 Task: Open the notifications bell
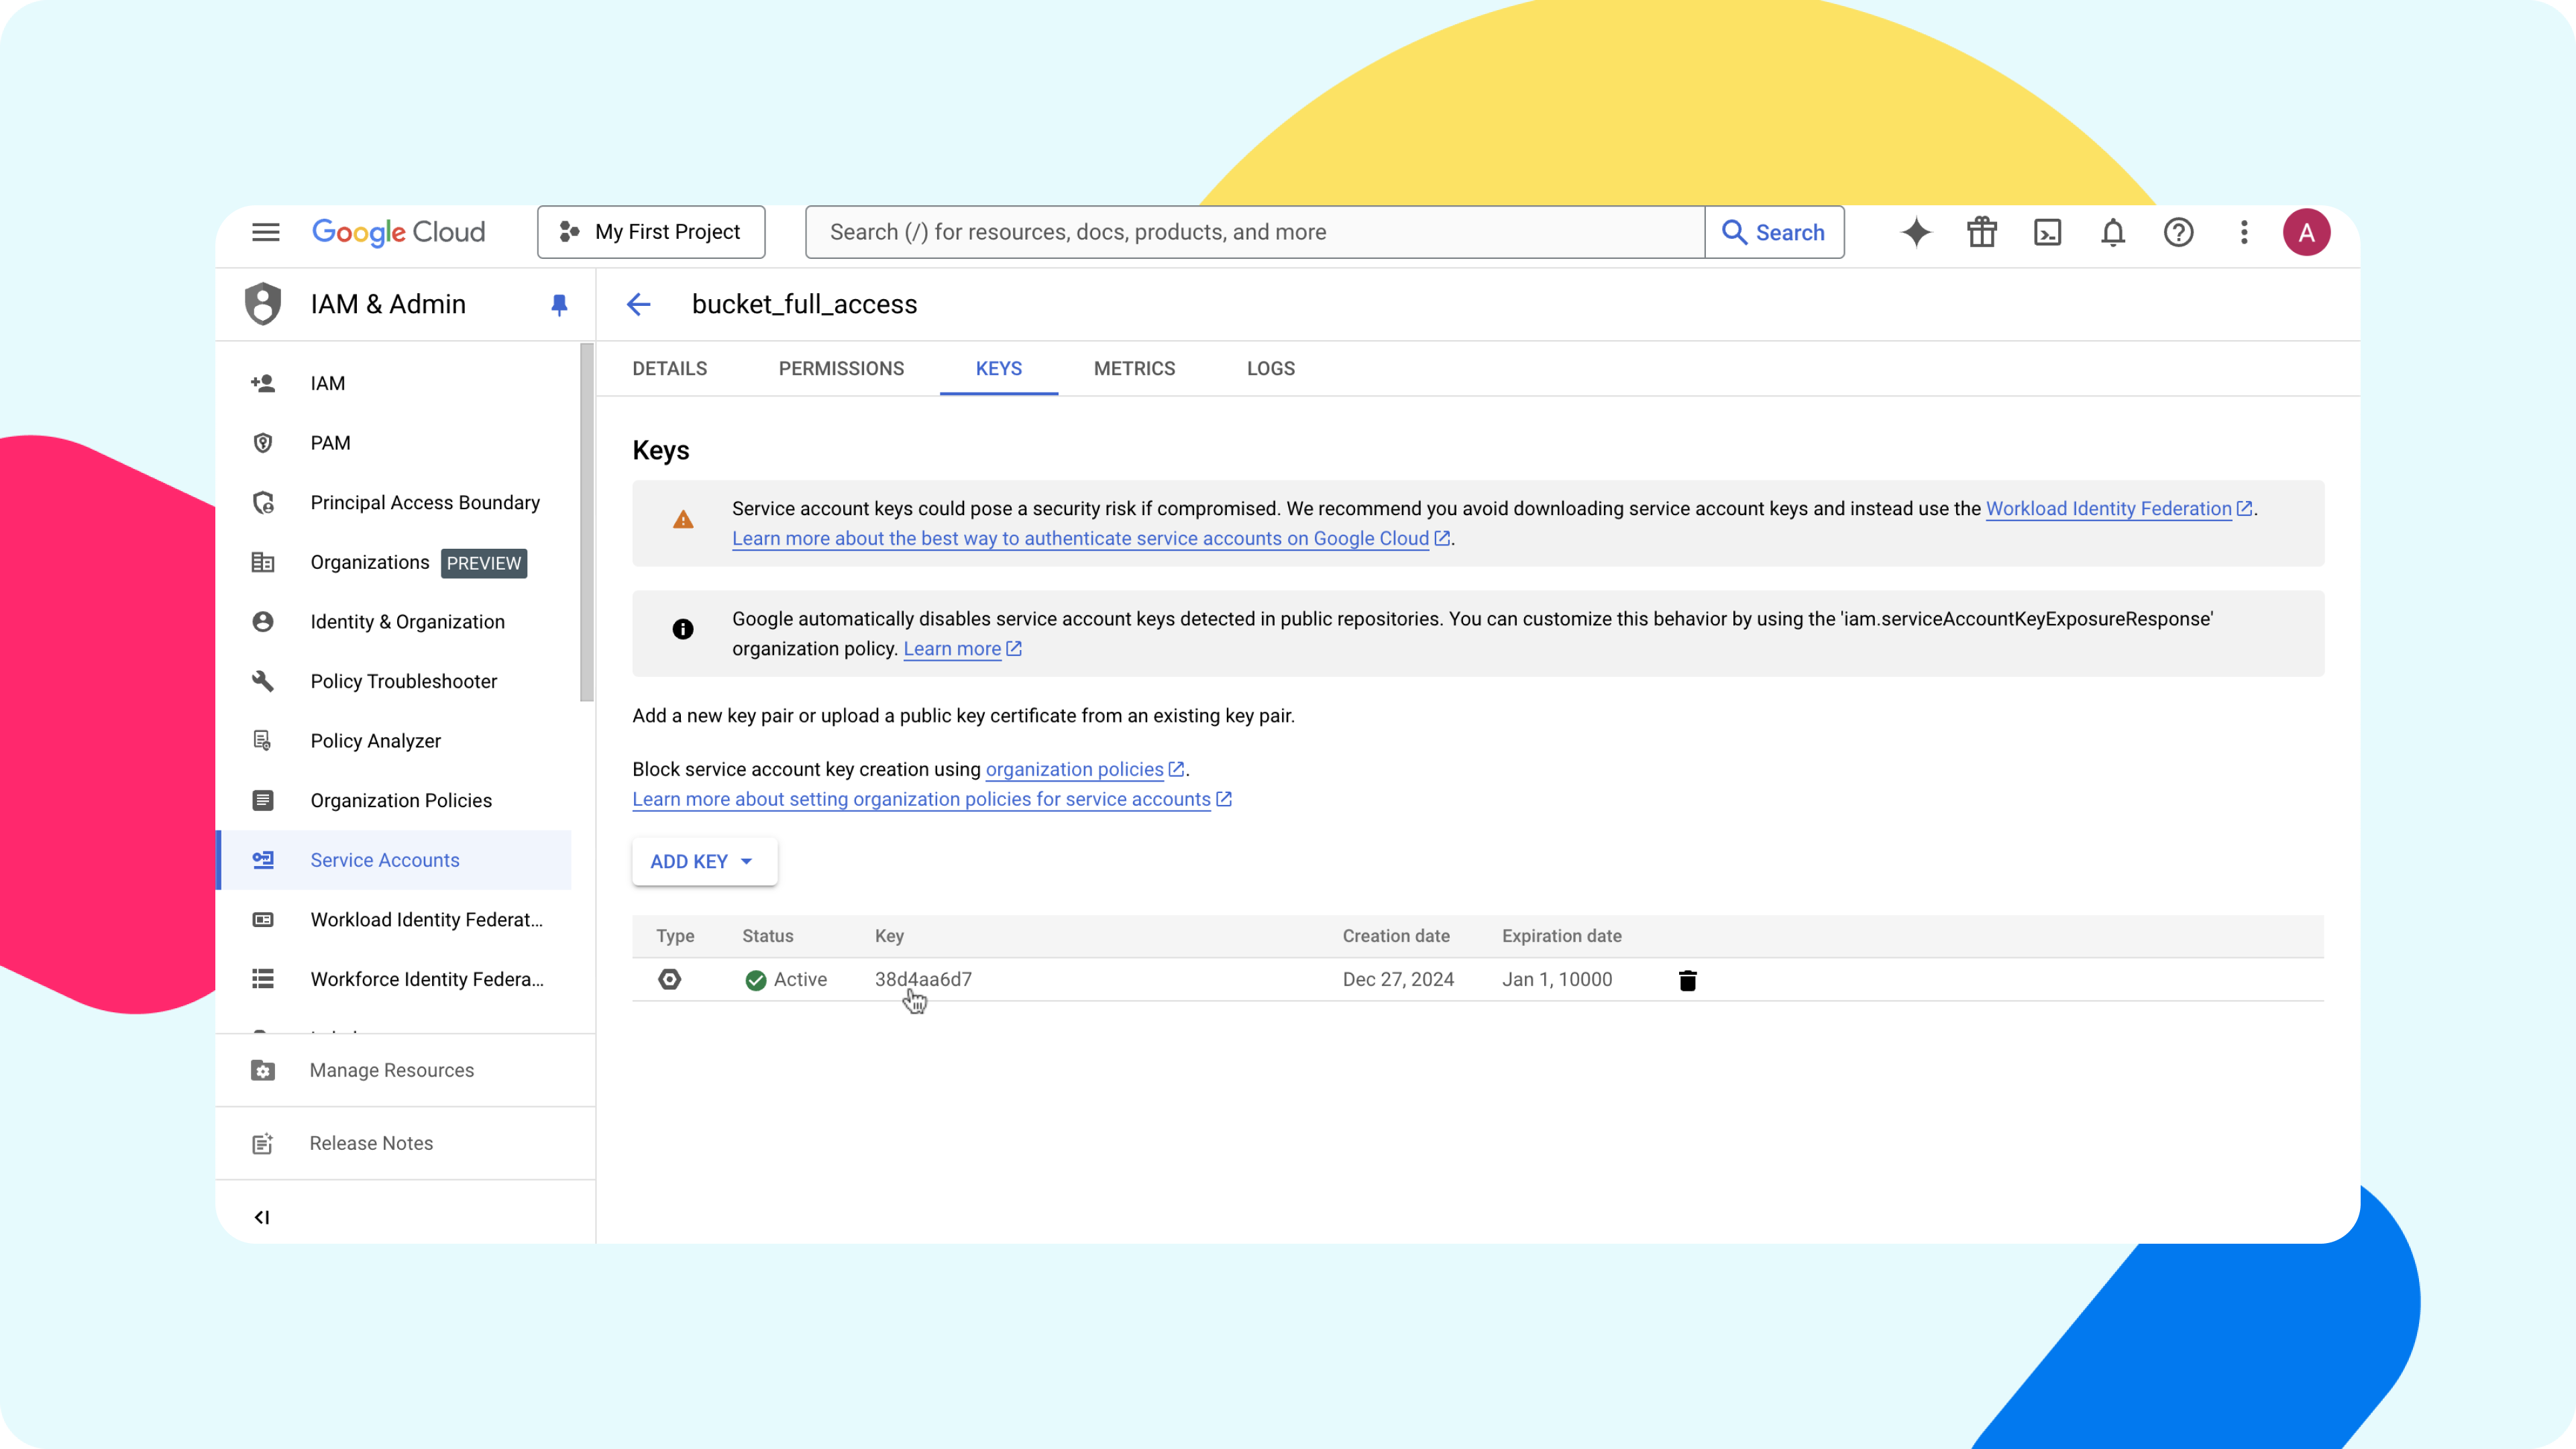click(x=2112, y=232)
